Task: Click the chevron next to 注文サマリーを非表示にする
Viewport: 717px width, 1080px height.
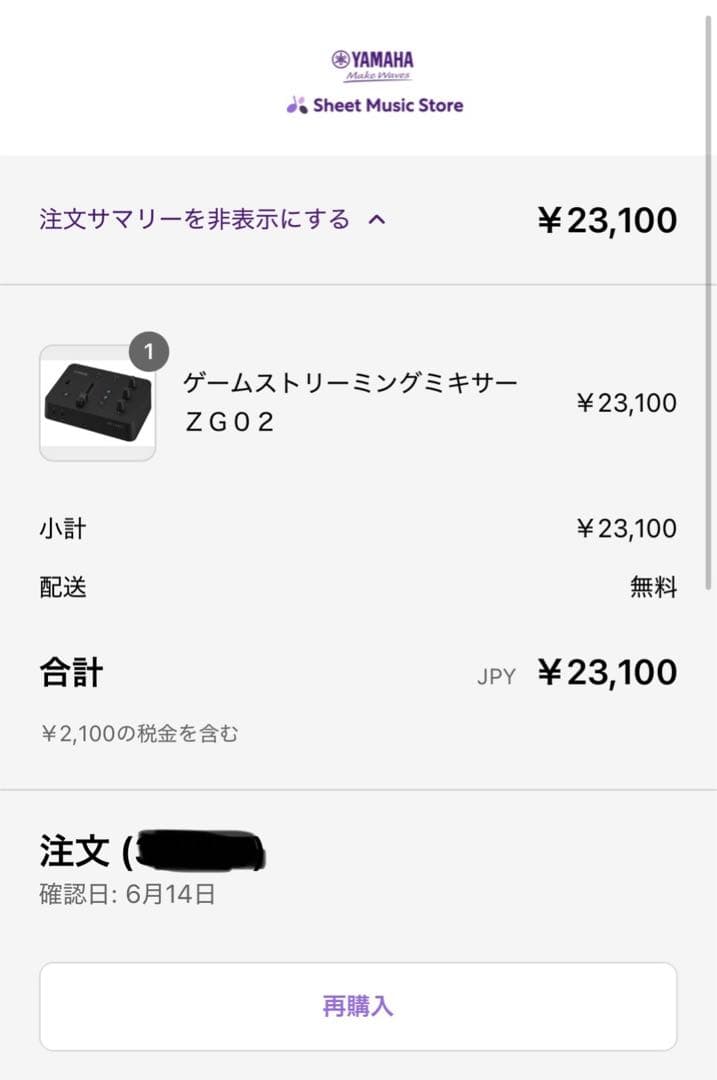Action: pos(378,219)
